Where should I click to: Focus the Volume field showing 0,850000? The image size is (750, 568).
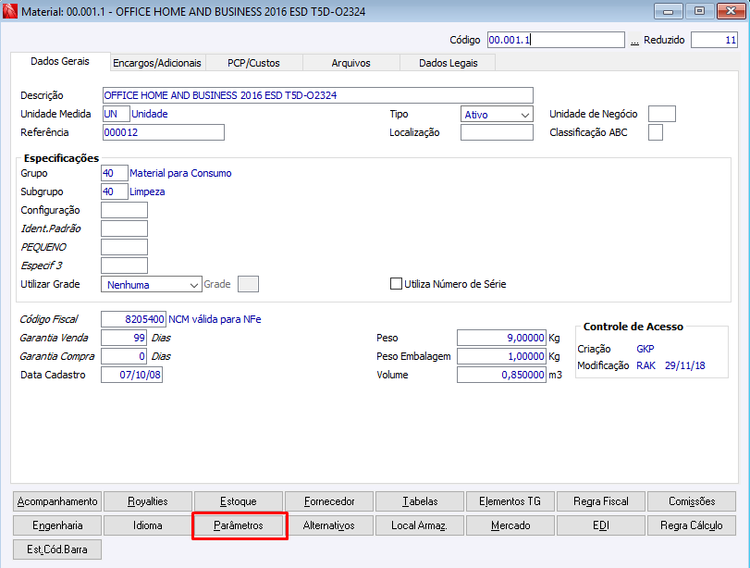[x=501, y=375]
